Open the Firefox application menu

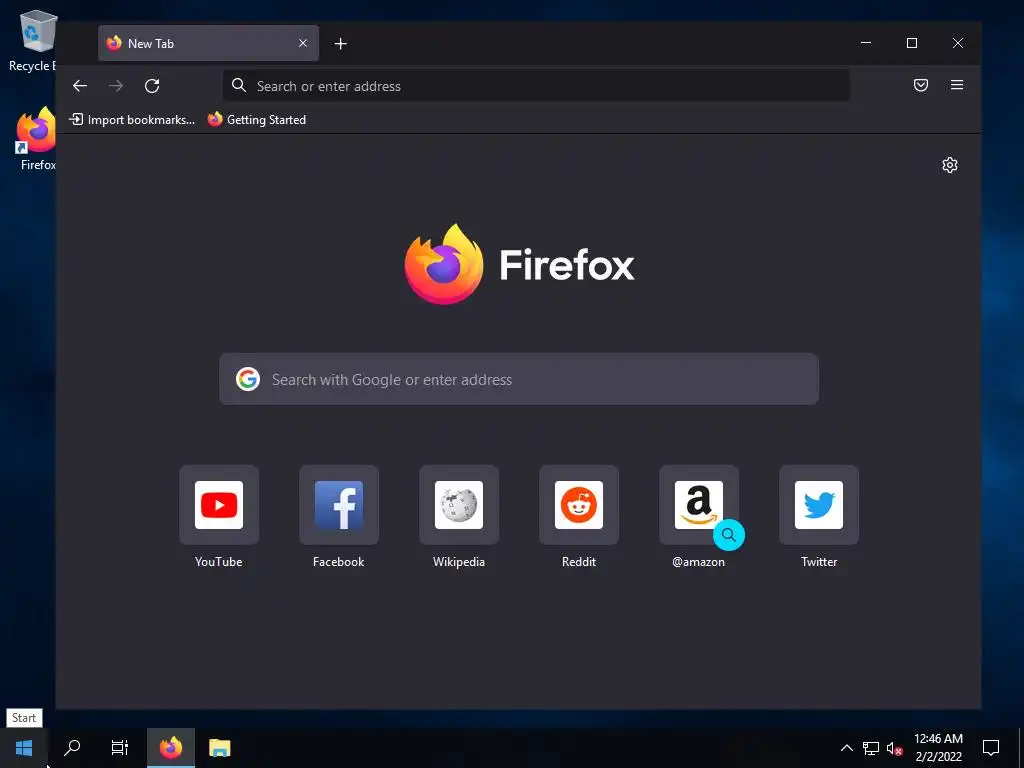point(957,85)
